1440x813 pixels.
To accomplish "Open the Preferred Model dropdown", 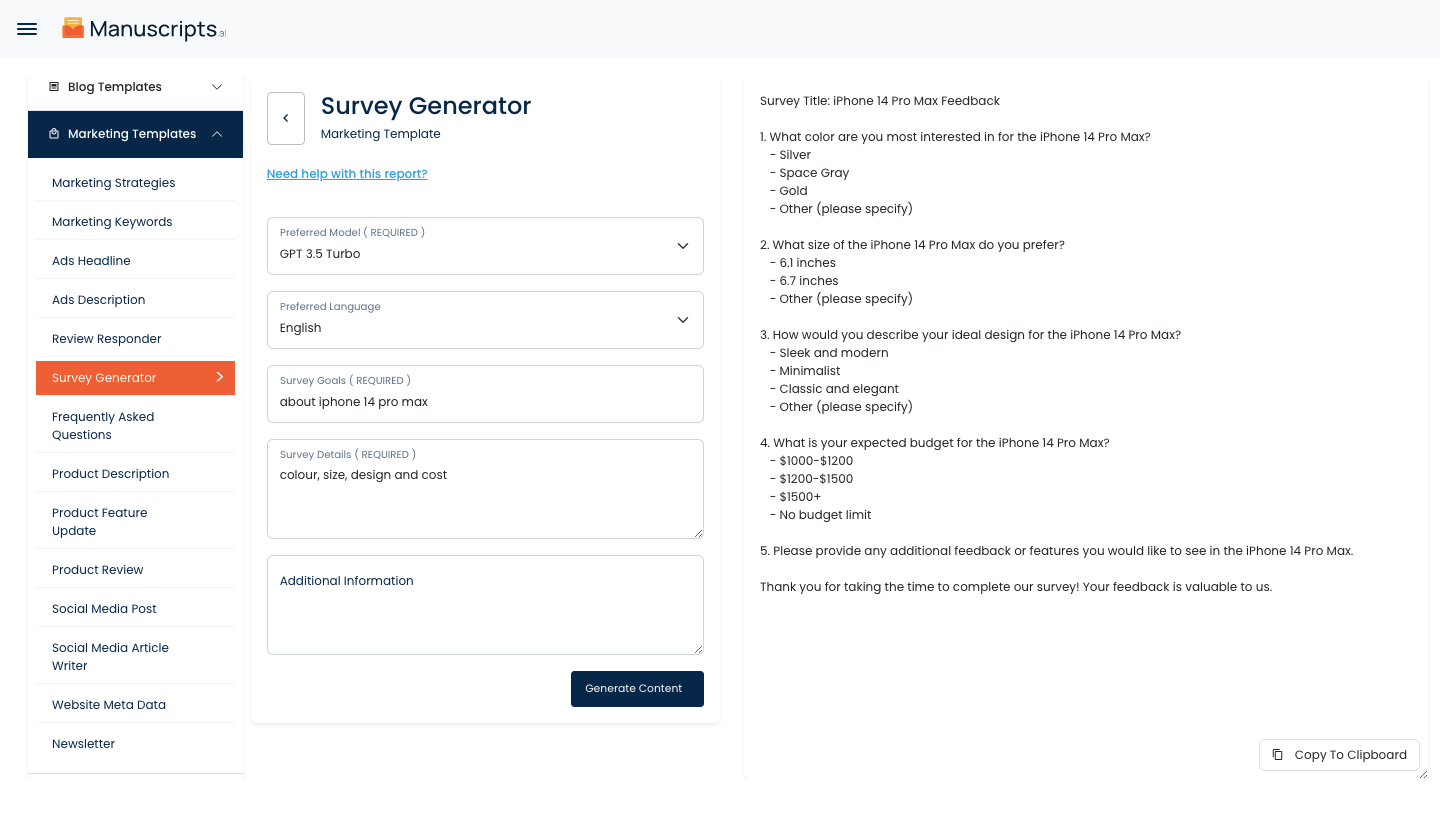I will coord(485,246).
